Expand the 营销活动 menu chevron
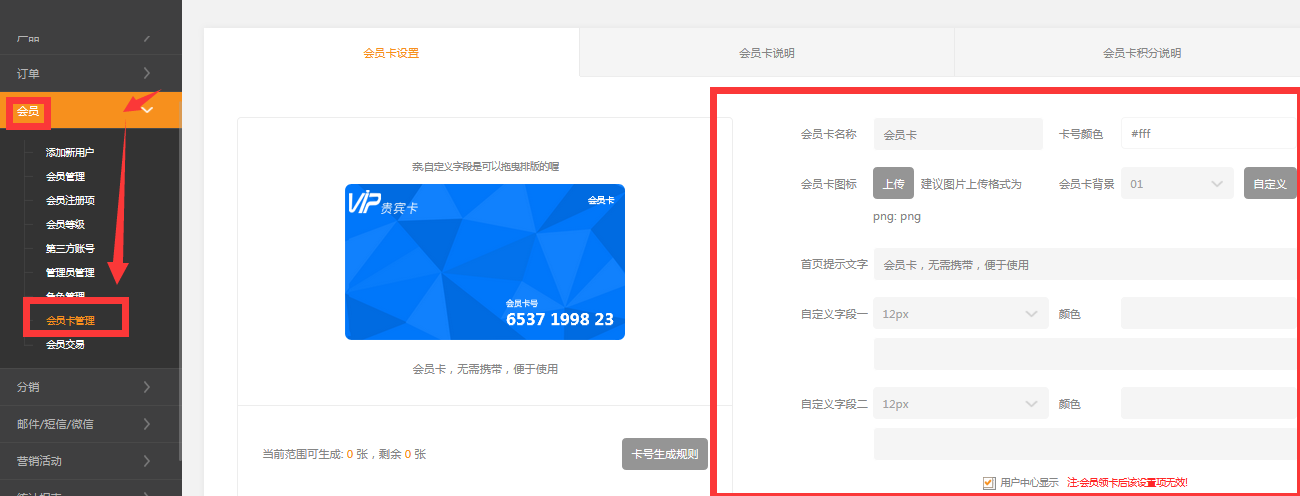Viewport: 1300px width, 496px height. (147, 461)
